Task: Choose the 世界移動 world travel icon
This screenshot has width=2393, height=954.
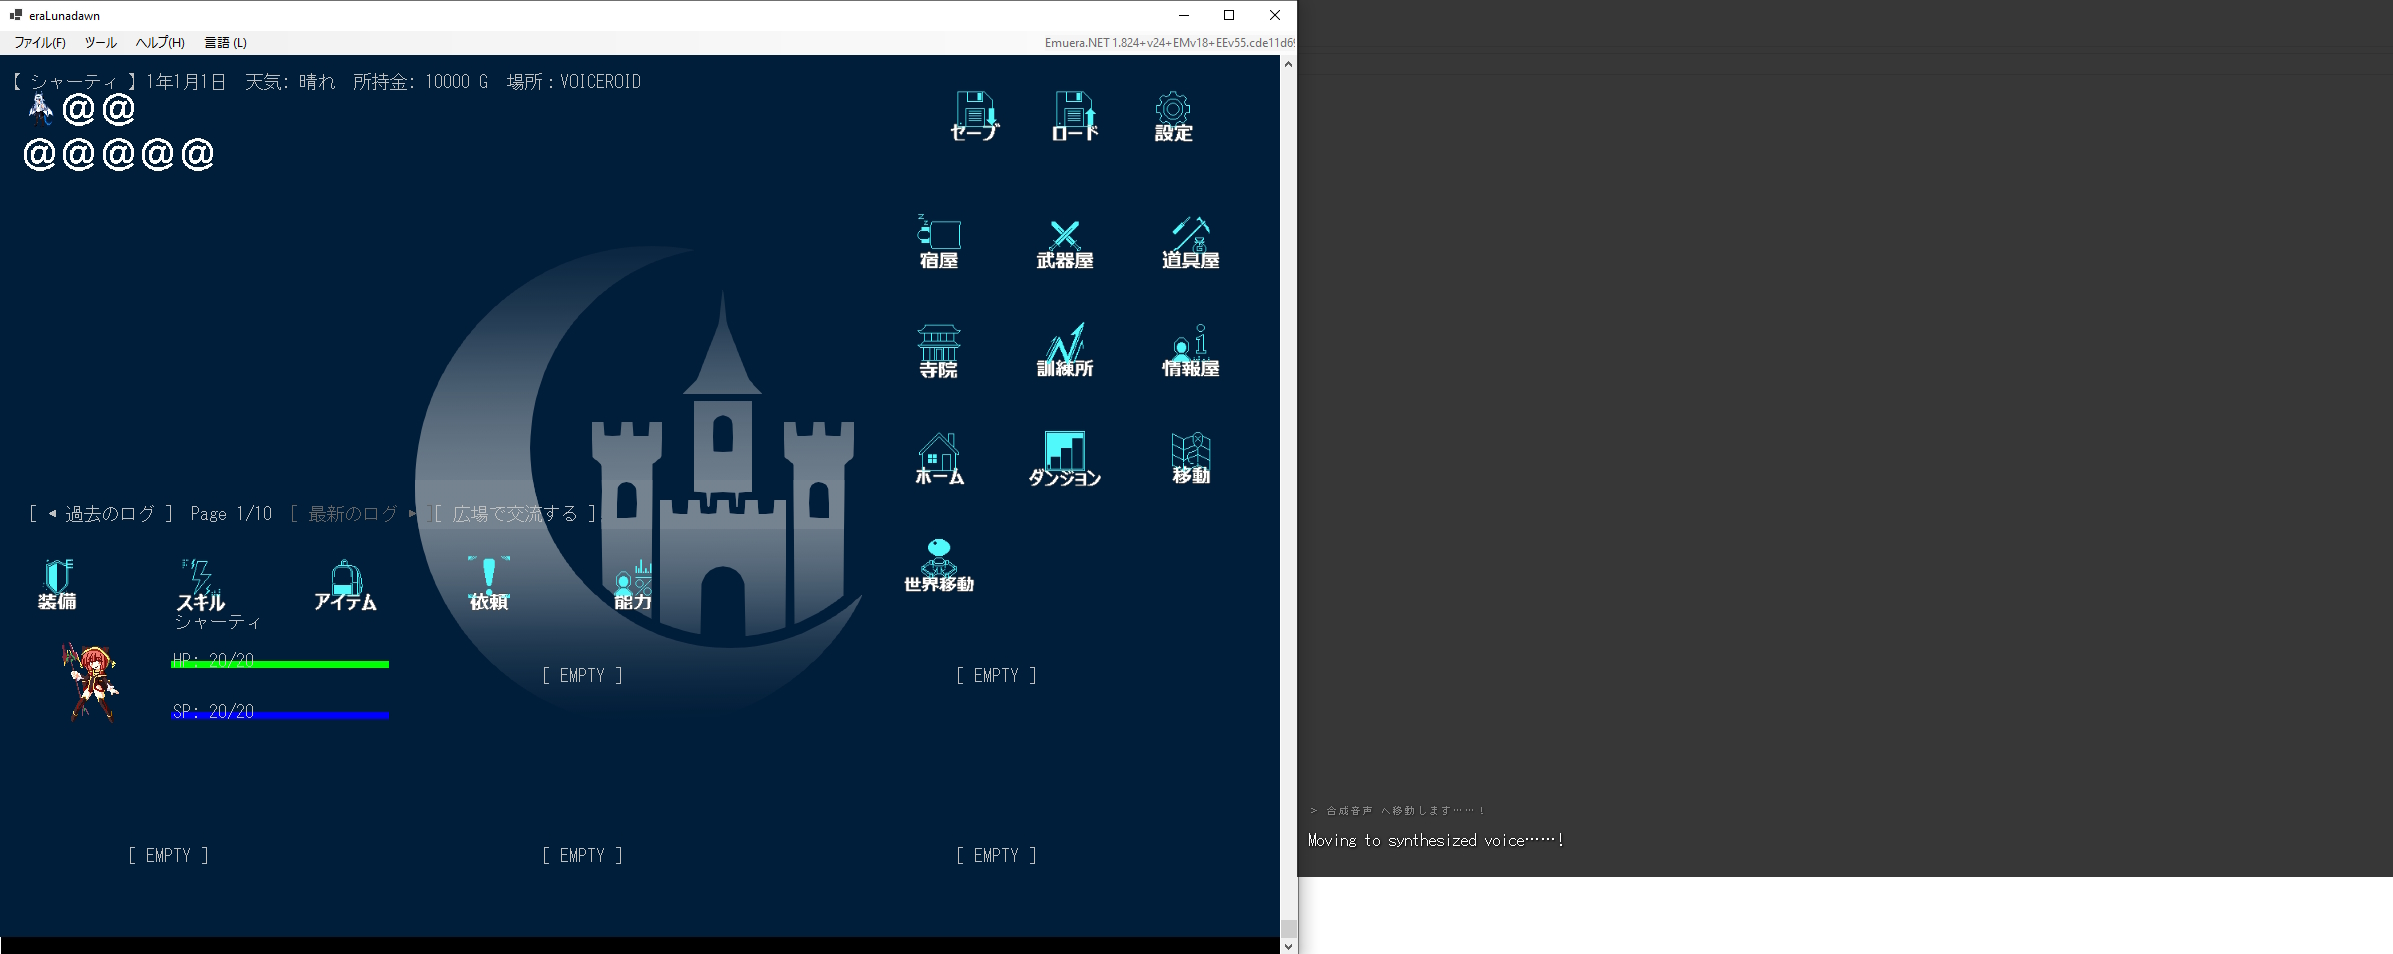Action: tap(939, 566)
